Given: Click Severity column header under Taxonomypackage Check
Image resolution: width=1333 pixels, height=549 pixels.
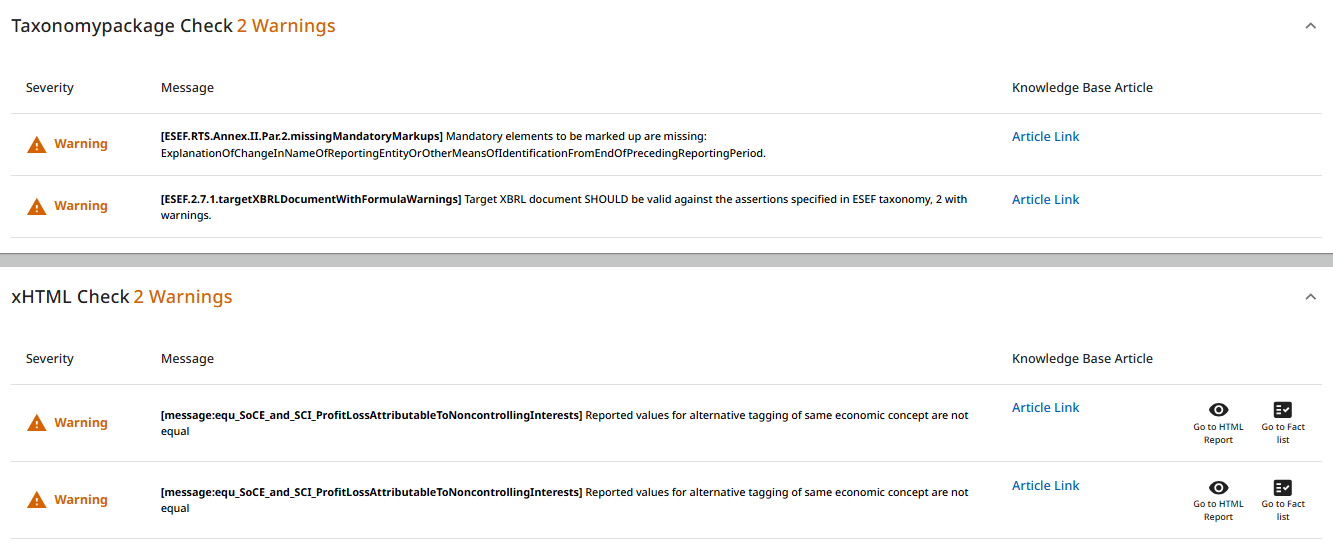Looking at the screenshot, I should [50, 88].
